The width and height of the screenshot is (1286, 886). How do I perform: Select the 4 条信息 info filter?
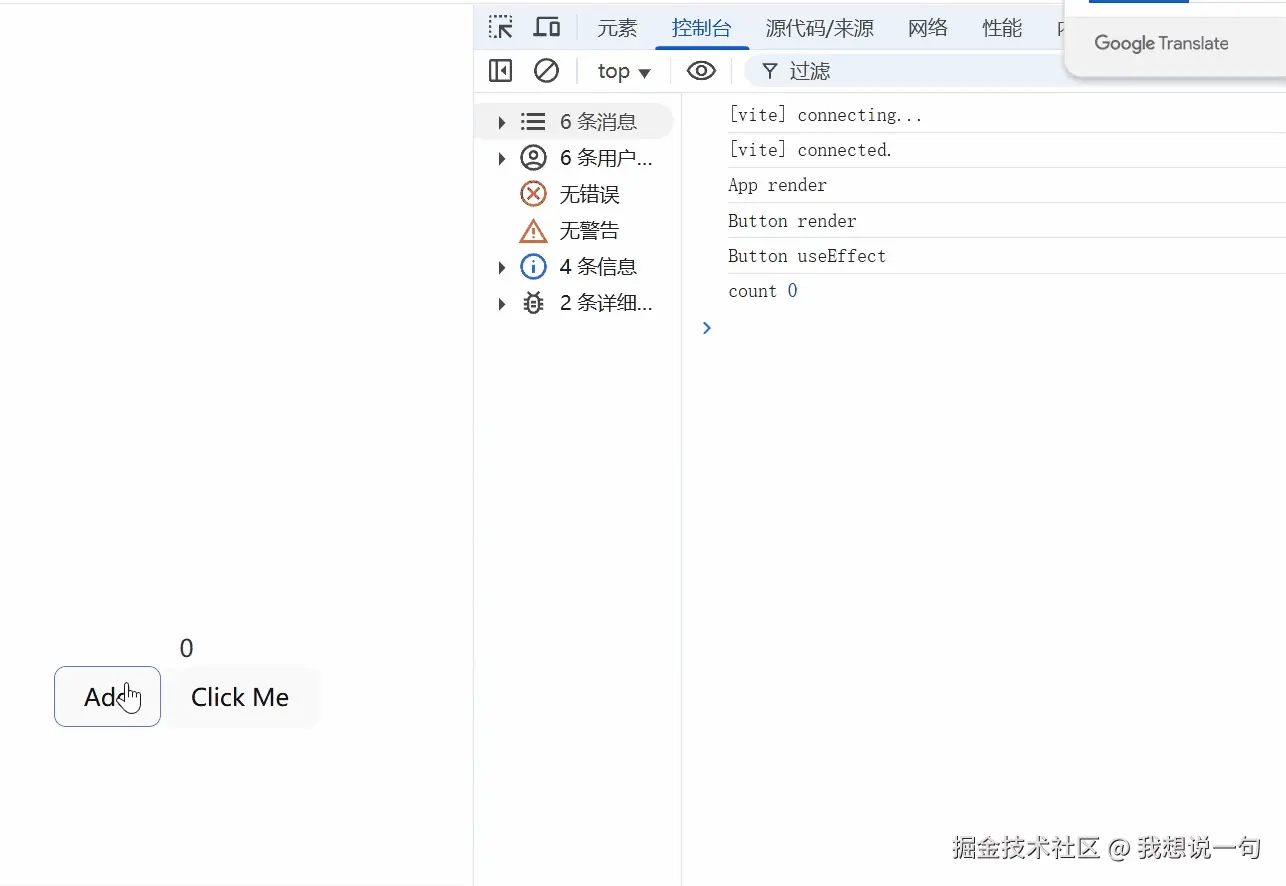(x=574, y=267)
